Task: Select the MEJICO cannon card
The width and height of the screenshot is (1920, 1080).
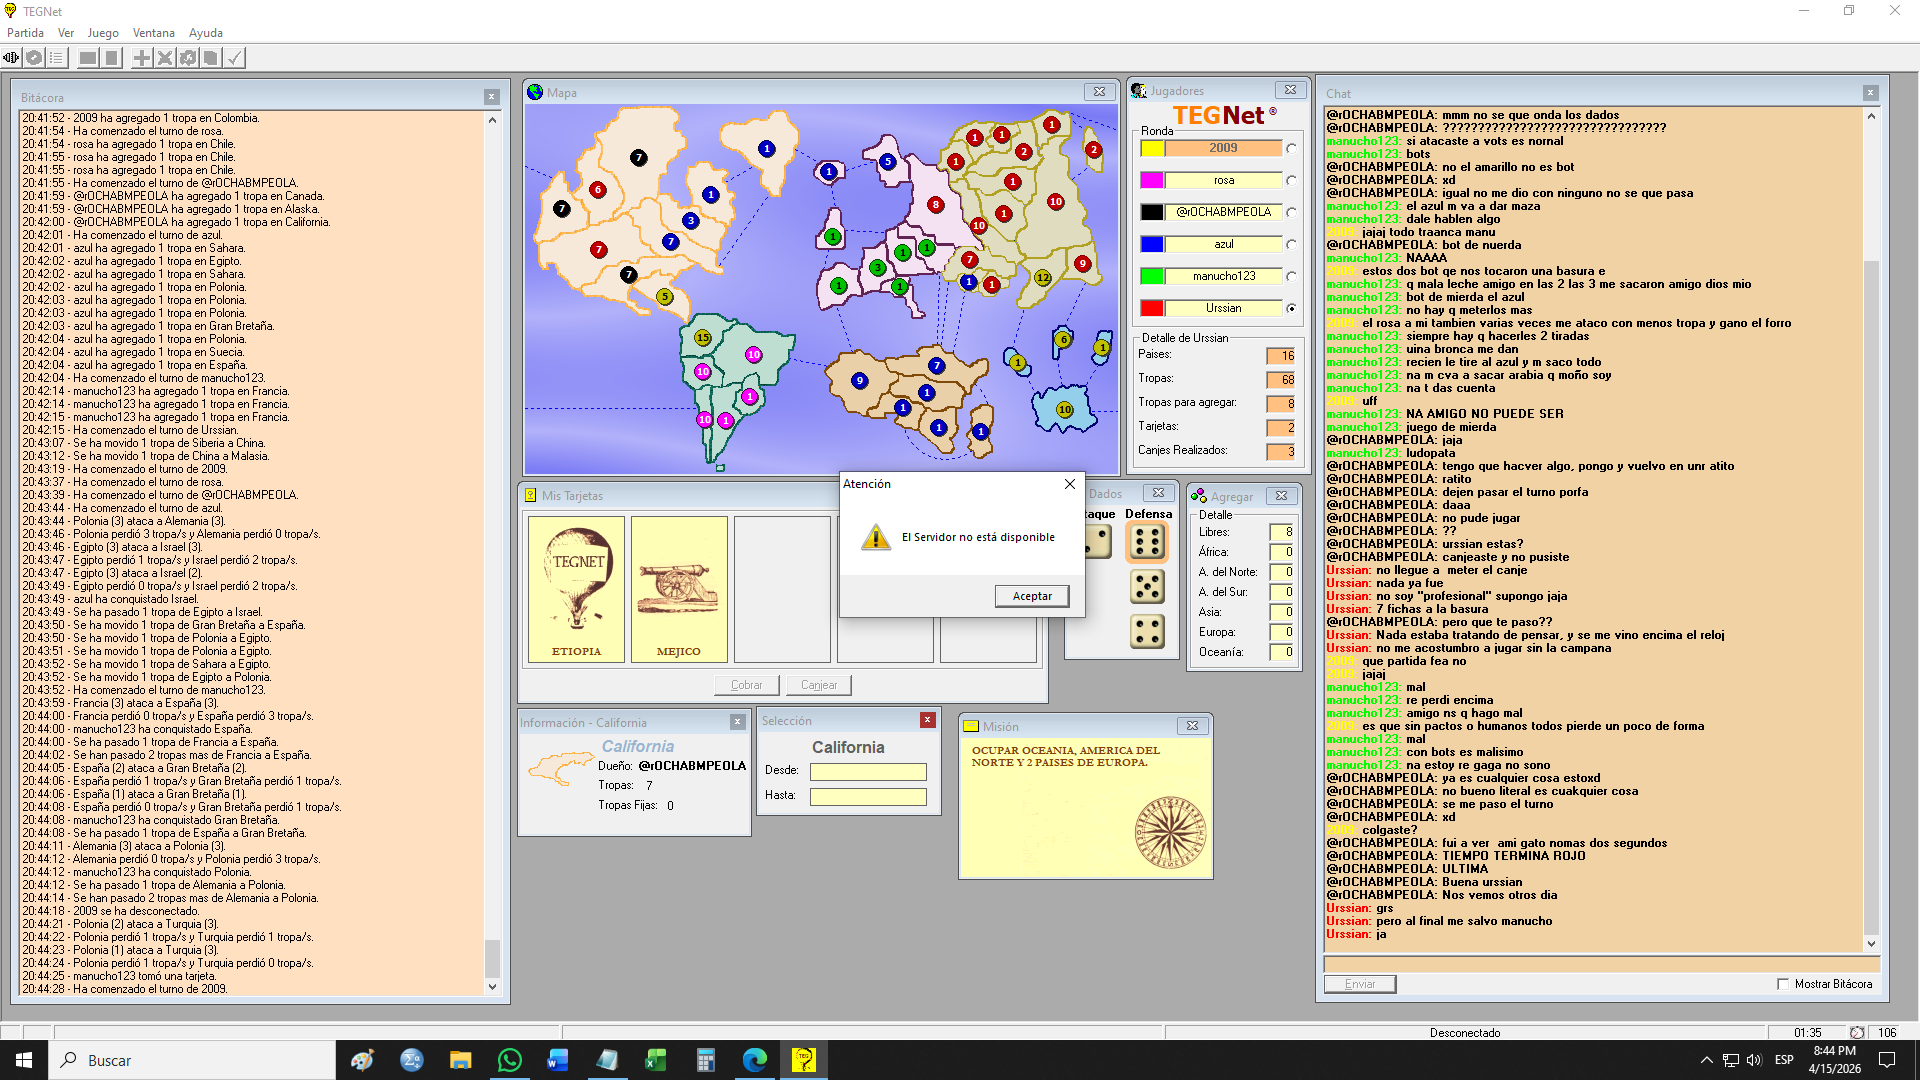Action: [x=679, y=589]
